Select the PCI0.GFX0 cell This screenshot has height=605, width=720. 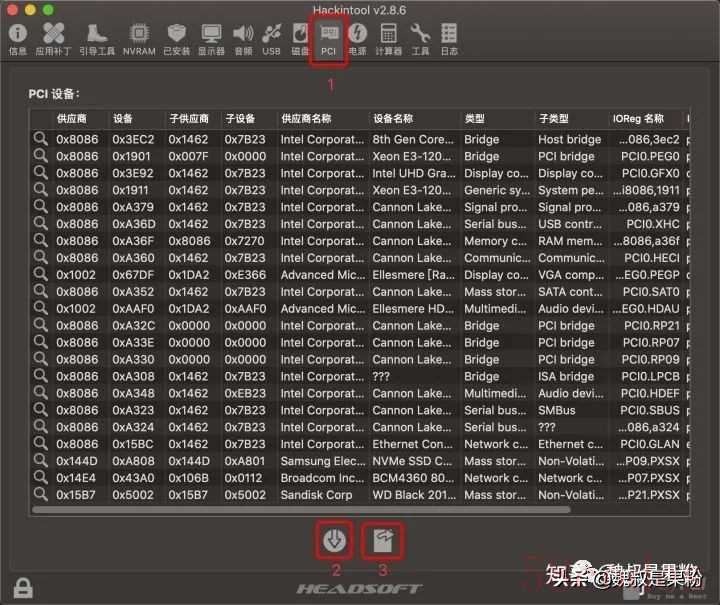coord(650,173)
